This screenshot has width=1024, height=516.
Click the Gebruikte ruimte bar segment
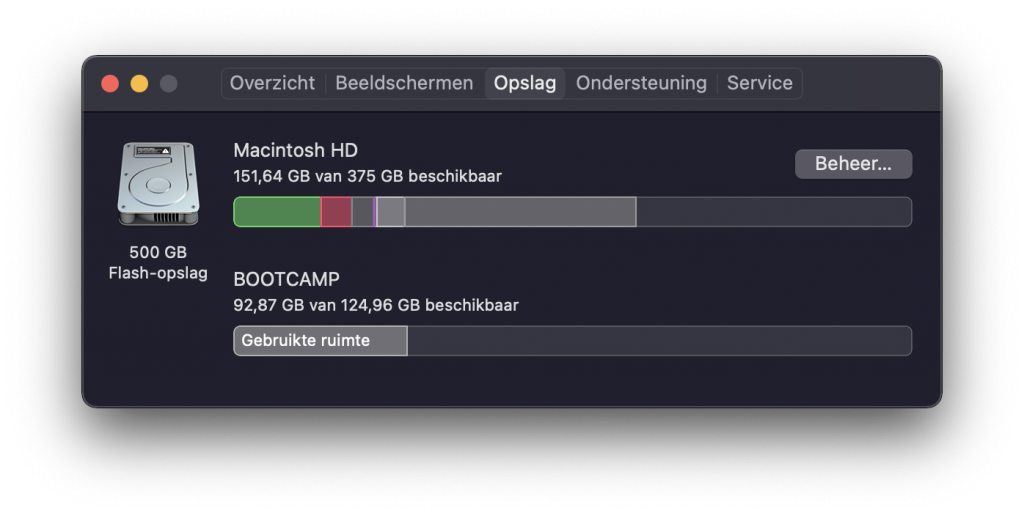pos(320,340)
